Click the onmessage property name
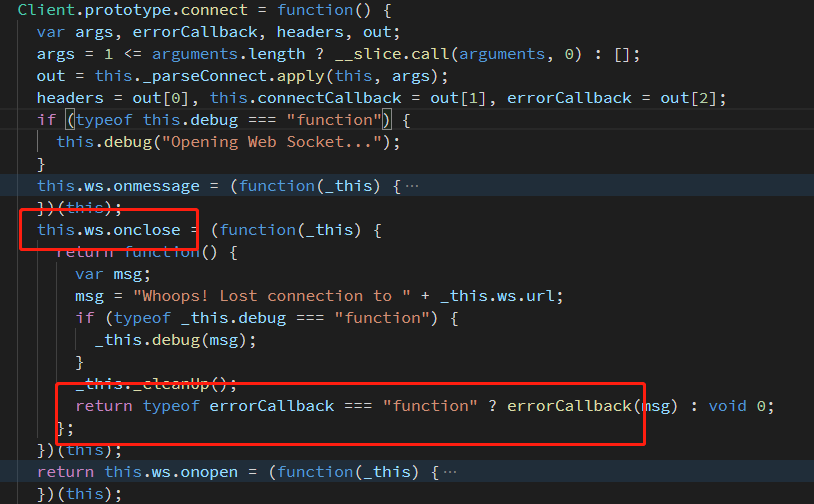This screenshot has width=814, height=504. tap(156, 186)
